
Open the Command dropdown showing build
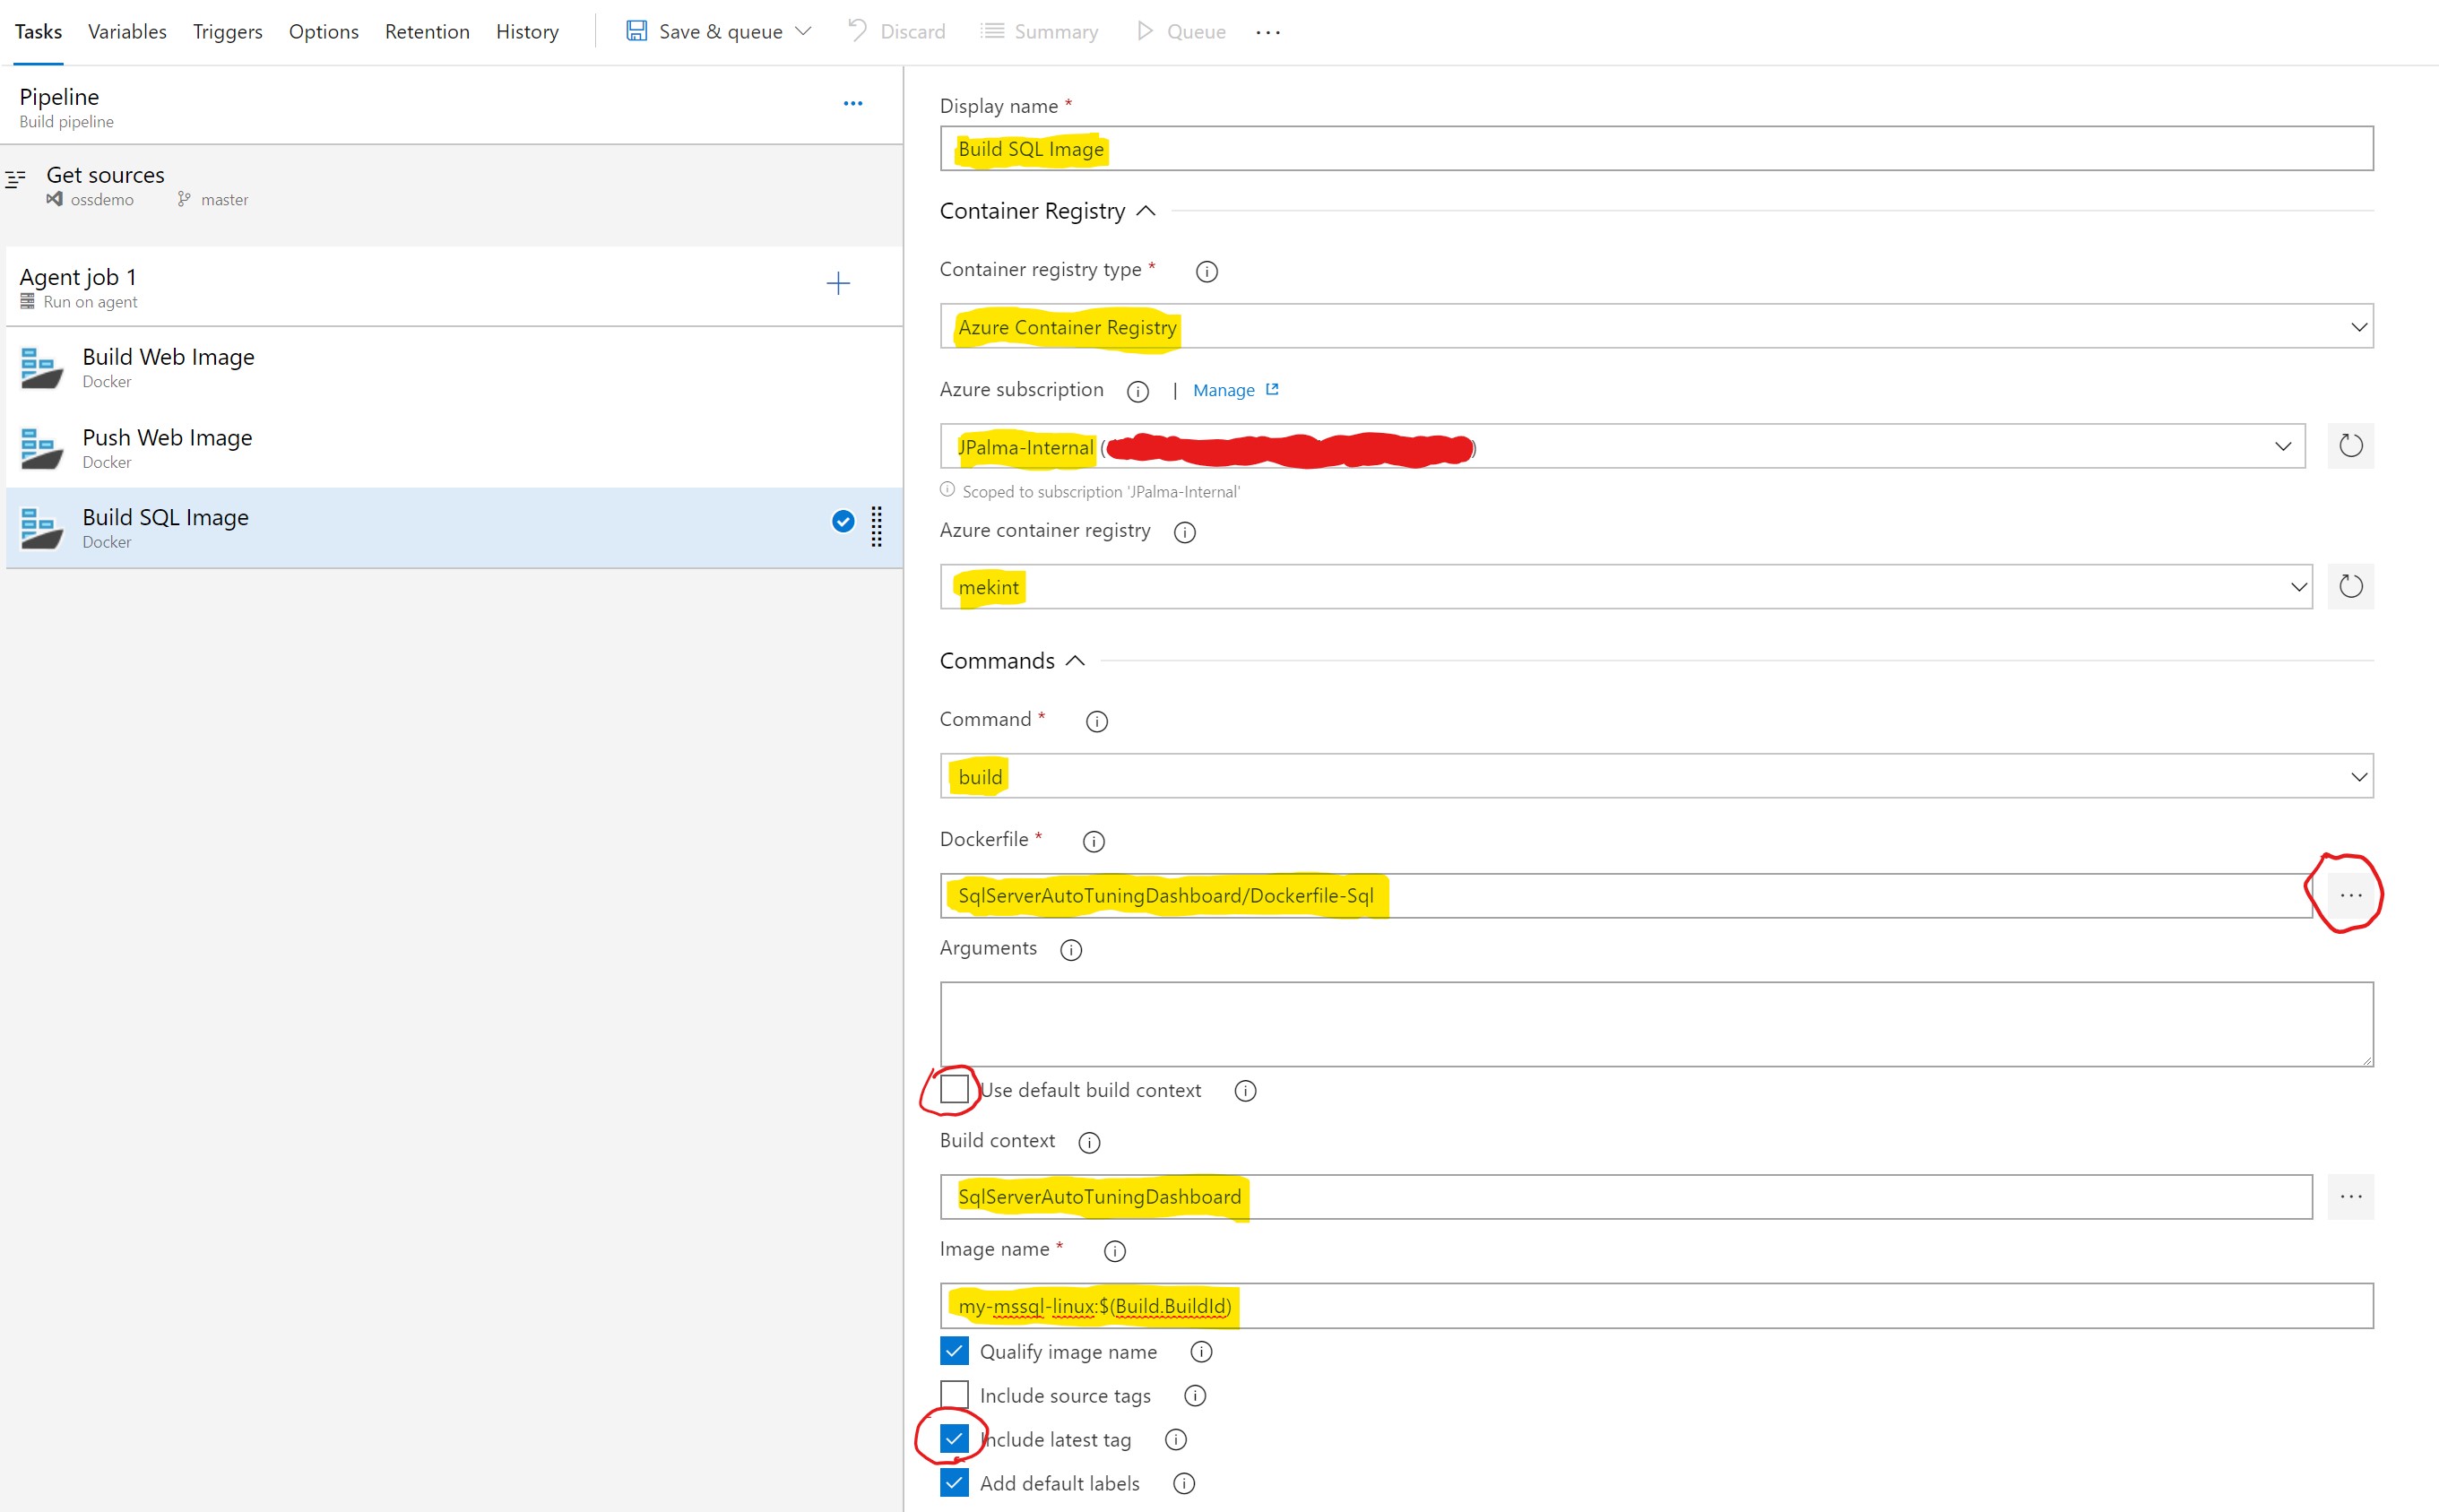(1655, 776)
